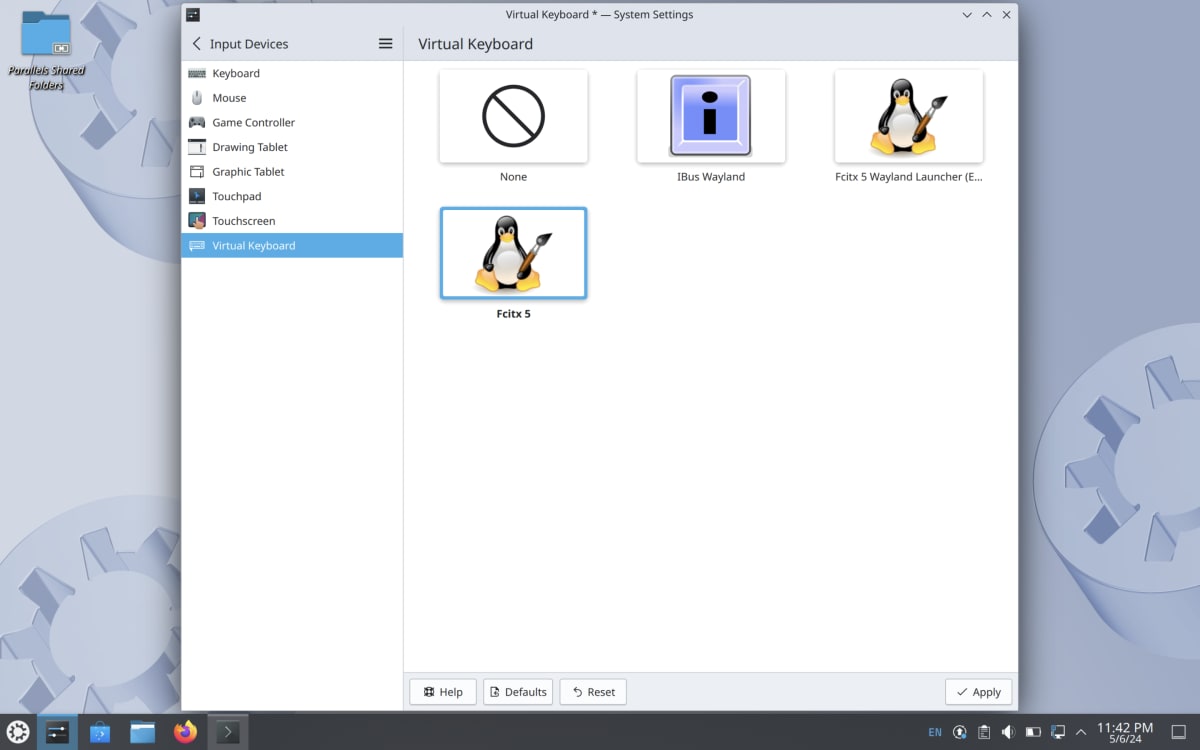The width and height of the screenshot is (1200, 750).
Task: Click System Settings taskbar icon
Action: [x=57, y=732]
